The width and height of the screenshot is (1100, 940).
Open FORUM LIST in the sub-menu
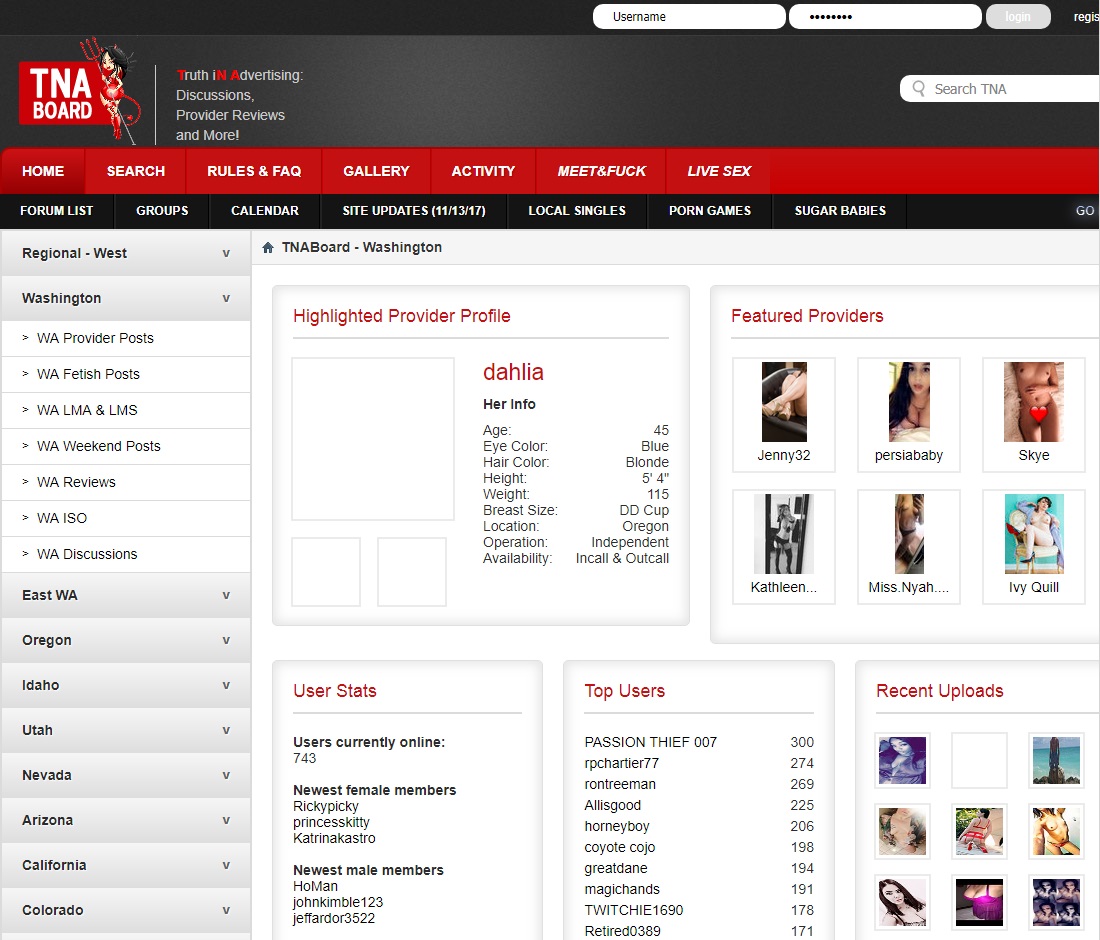tap(57, 211)
